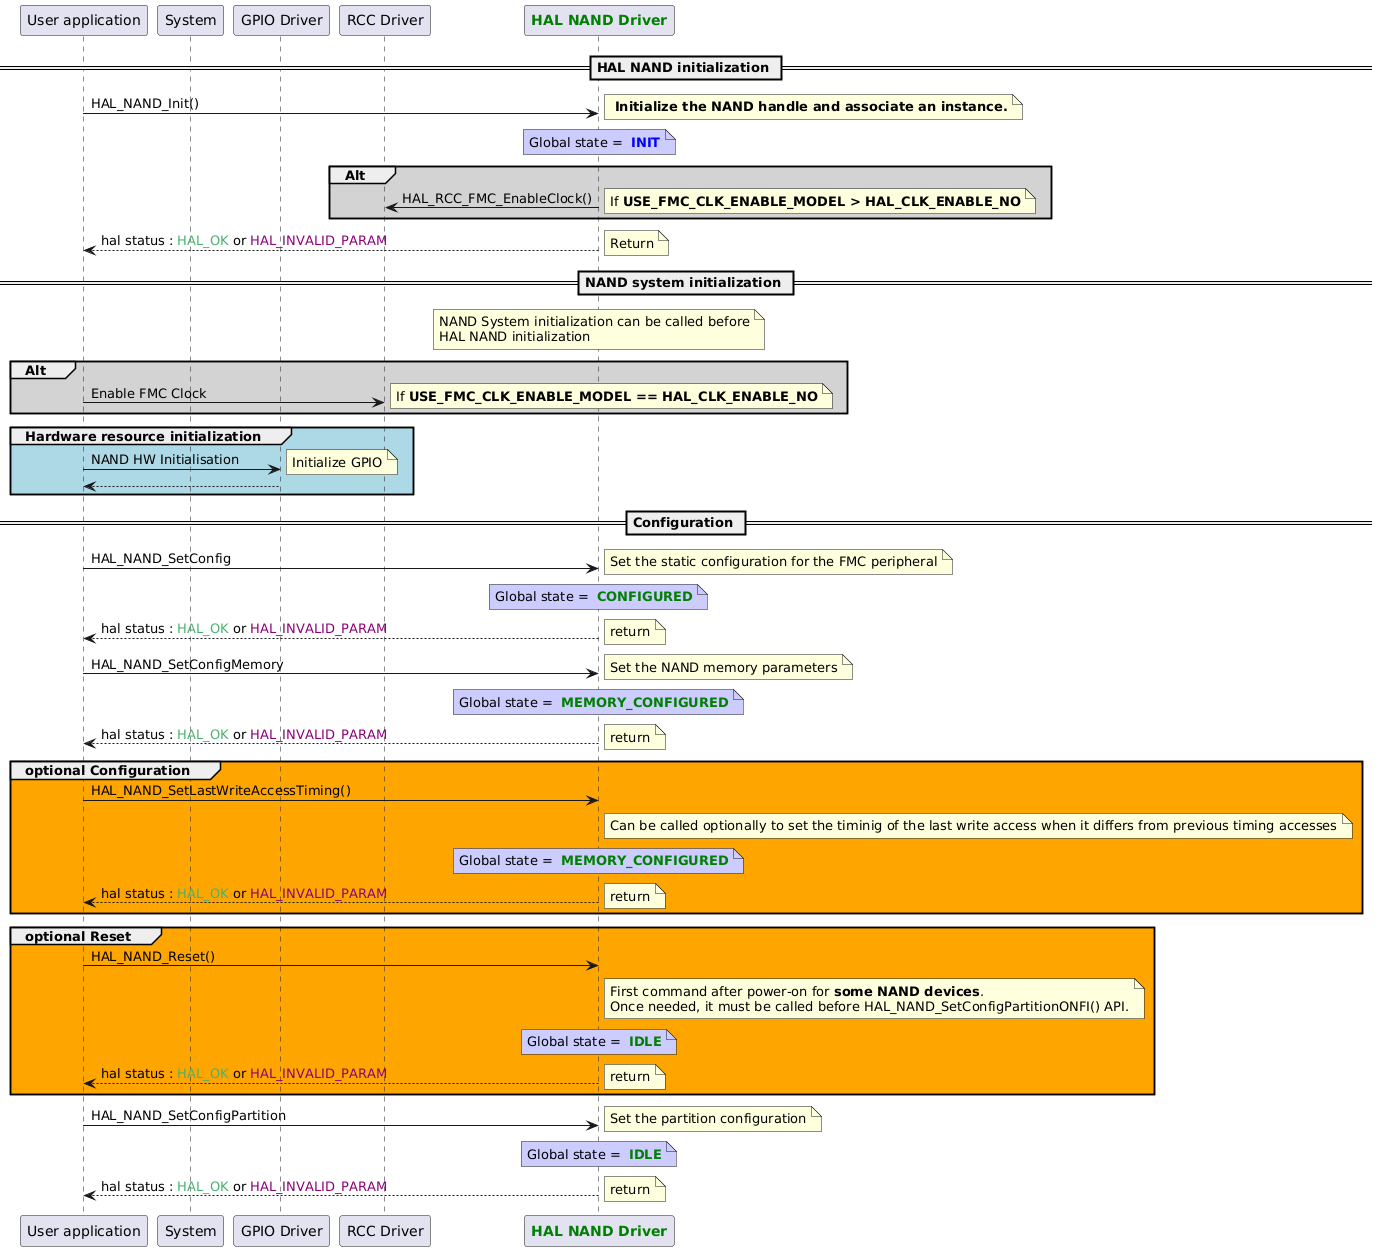
Task: Click the 'Enable FMC Clock' message label
Action: [x=149, y=393]
